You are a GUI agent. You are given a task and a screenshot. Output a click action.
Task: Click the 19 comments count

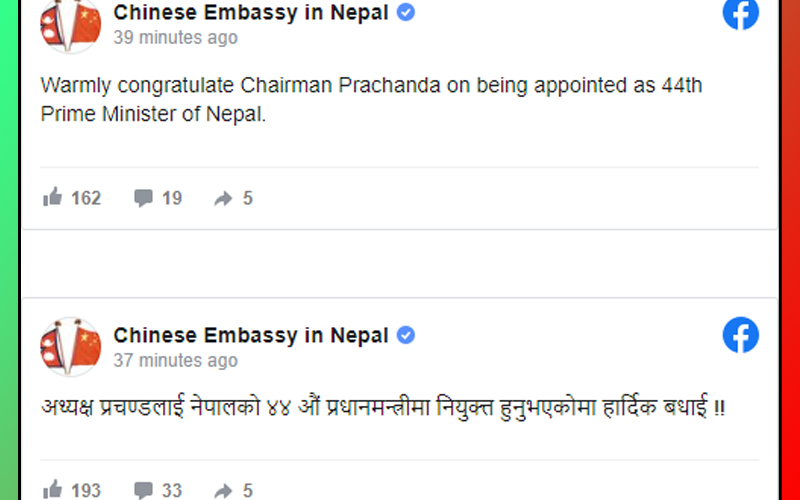(x=172, y=198)
